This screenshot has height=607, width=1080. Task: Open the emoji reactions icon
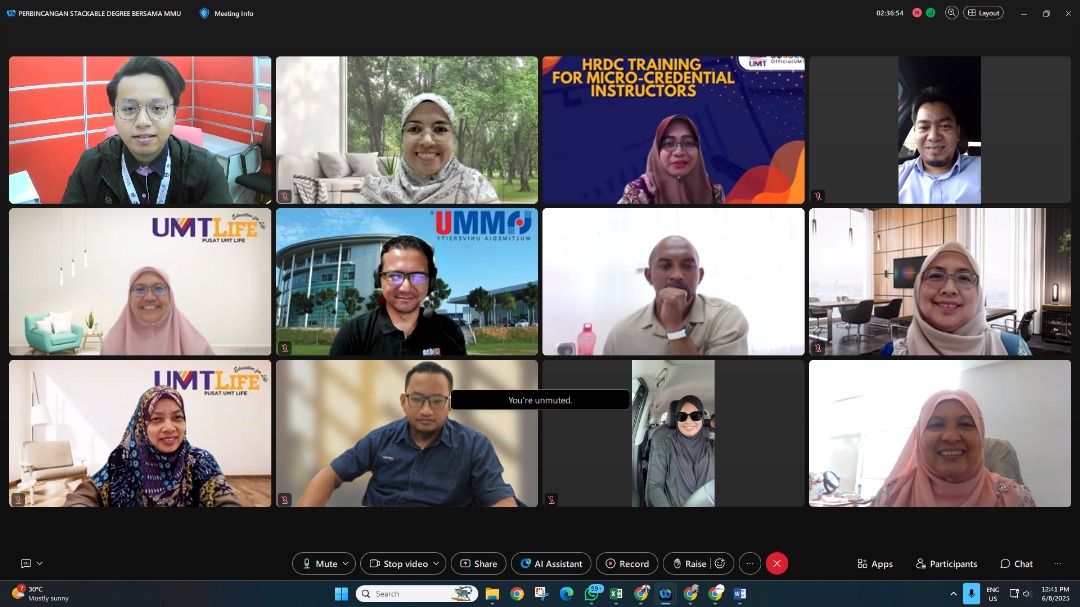pyautogui.click(x=720, y=564)
